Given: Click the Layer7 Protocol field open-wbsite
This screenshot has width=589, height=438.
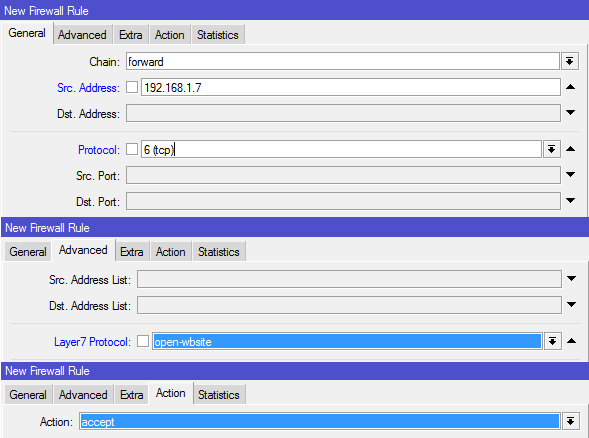Looking at the screenshot, I should 347,341.
